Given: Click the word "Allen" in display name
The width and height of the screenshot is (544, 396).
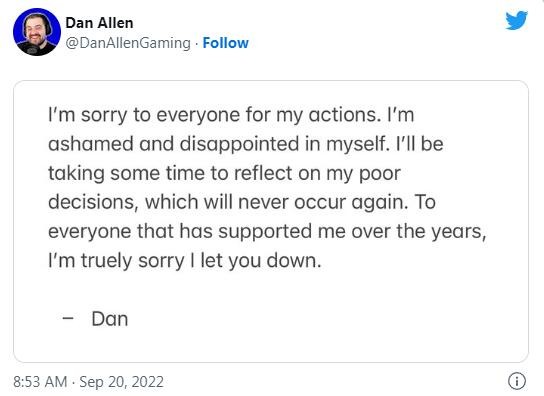Looking at the screenshot, I should point(115,23).
